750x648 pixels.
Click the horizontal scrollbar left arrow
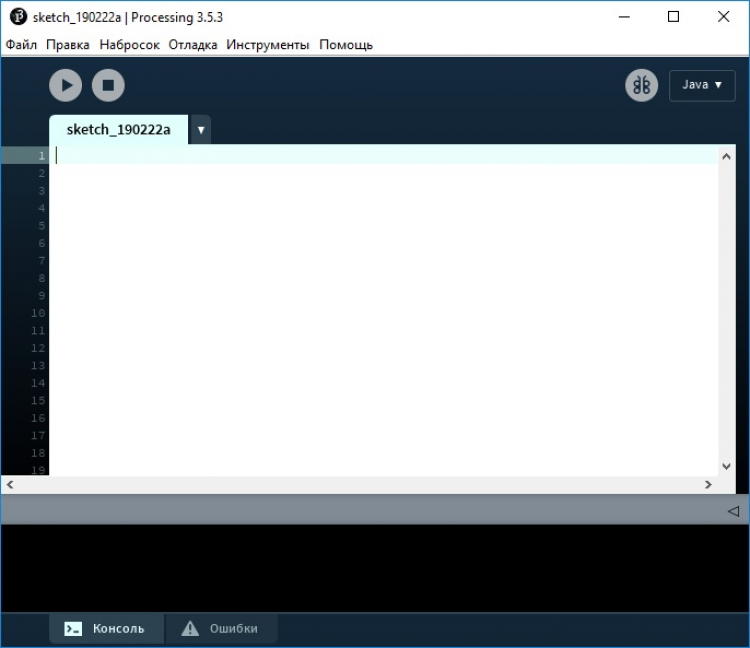tap(10, 484)
